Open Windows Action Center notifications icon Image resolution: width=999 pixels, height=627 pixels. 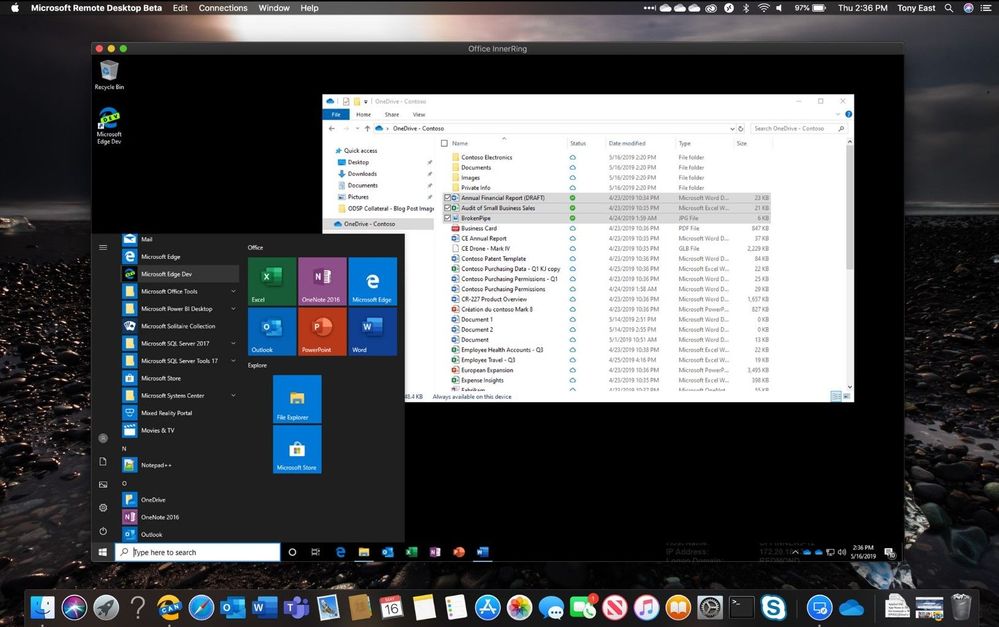coord(890,552)
